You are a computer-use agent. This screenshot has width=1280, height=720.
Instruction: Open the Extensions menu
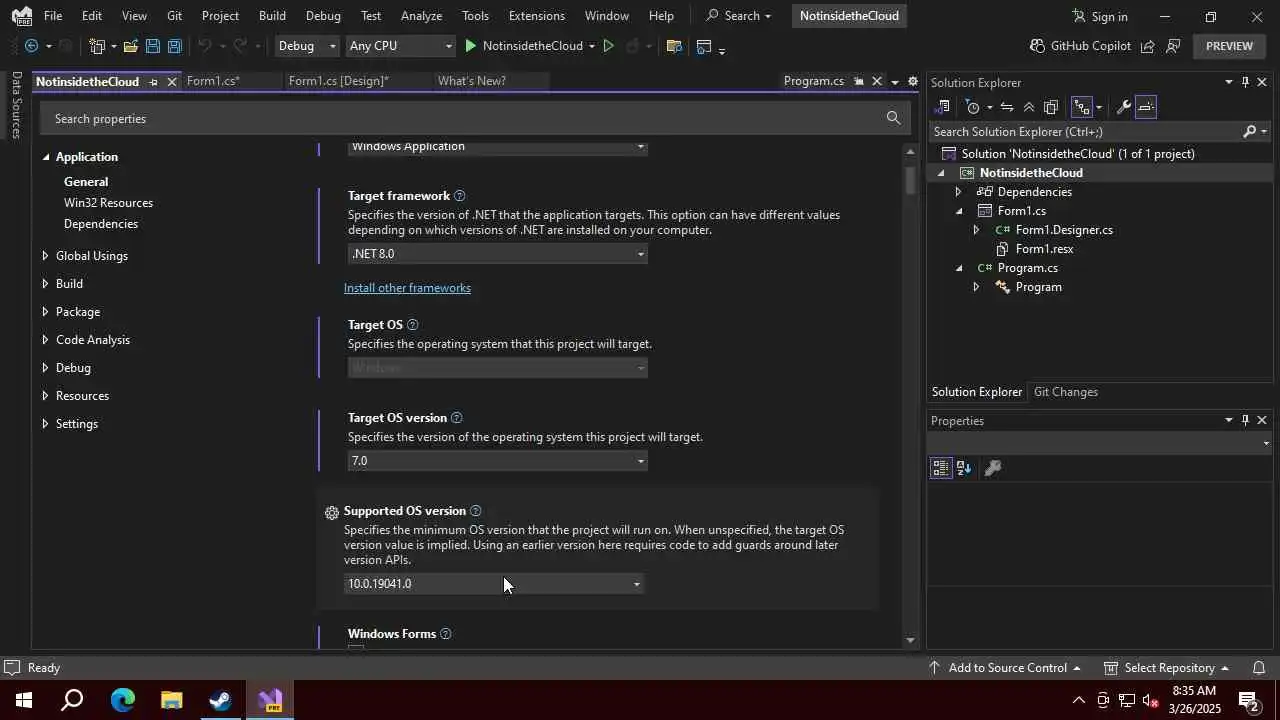click(x=536, y=16)
